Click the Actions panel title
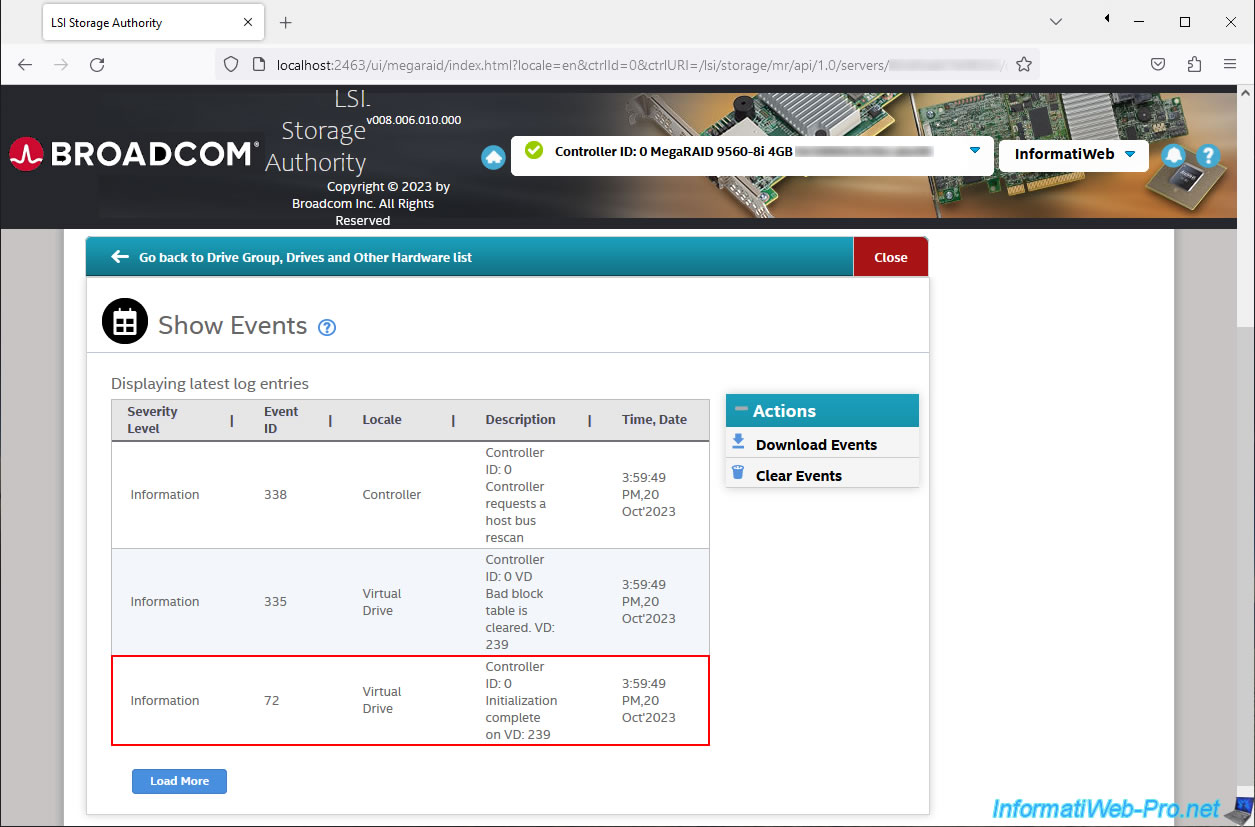The image size is (1255, 827). pyautogui.click(x=784, y=411)
